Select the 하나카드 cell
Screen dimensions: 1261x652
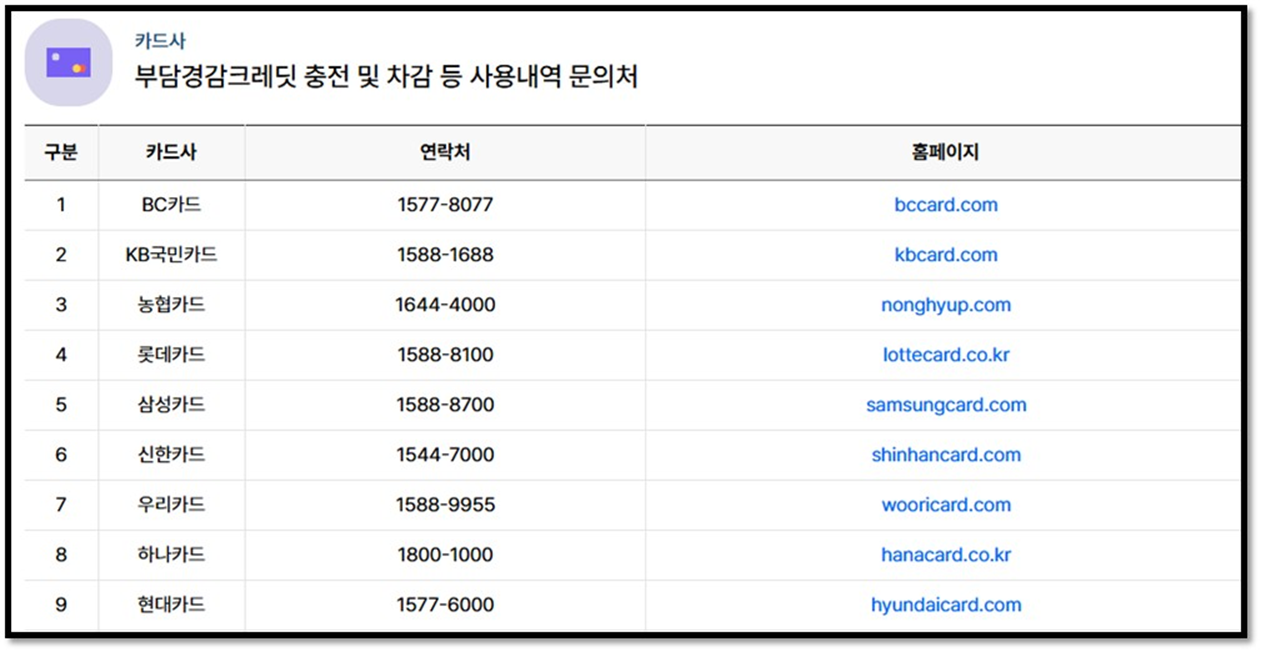coord(171,555)
